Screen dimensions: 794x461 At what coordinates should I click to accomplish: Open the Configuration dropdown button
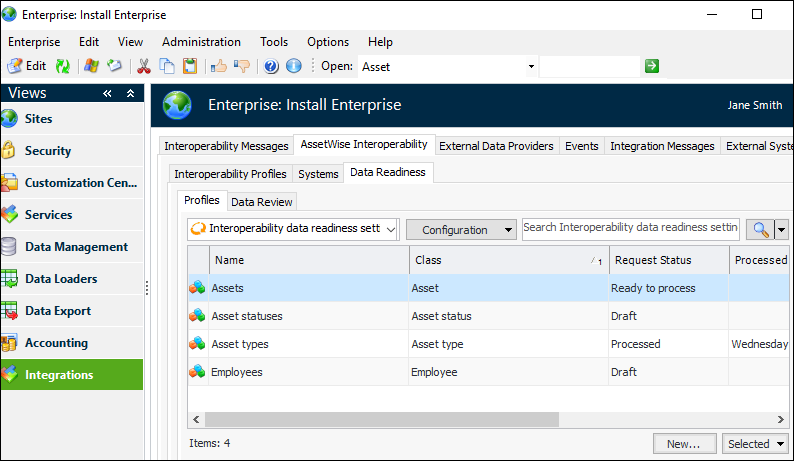[461, 229]
